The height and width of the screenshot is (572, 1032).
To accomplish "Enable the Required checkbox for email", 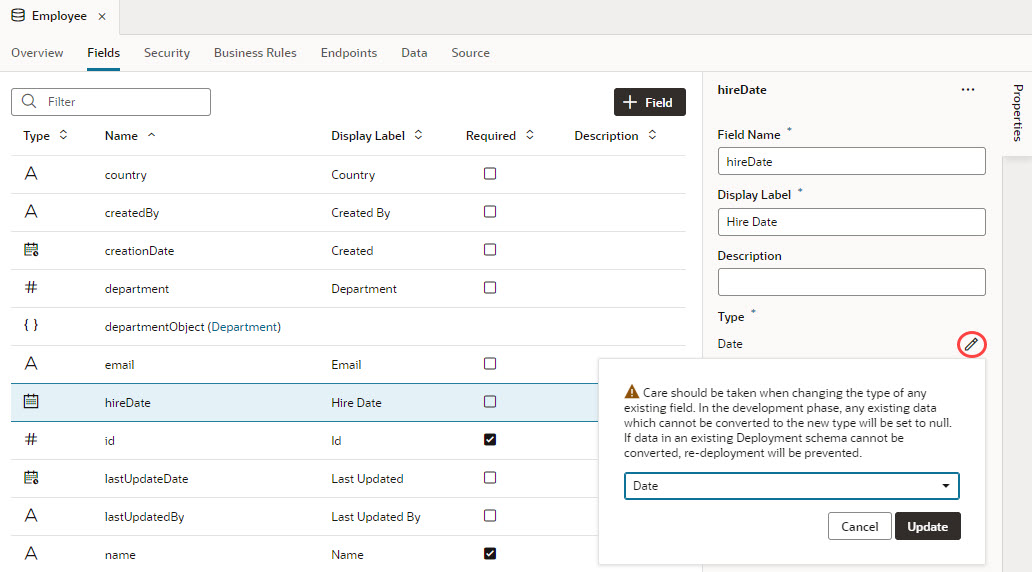I will (x=490, y=364).
